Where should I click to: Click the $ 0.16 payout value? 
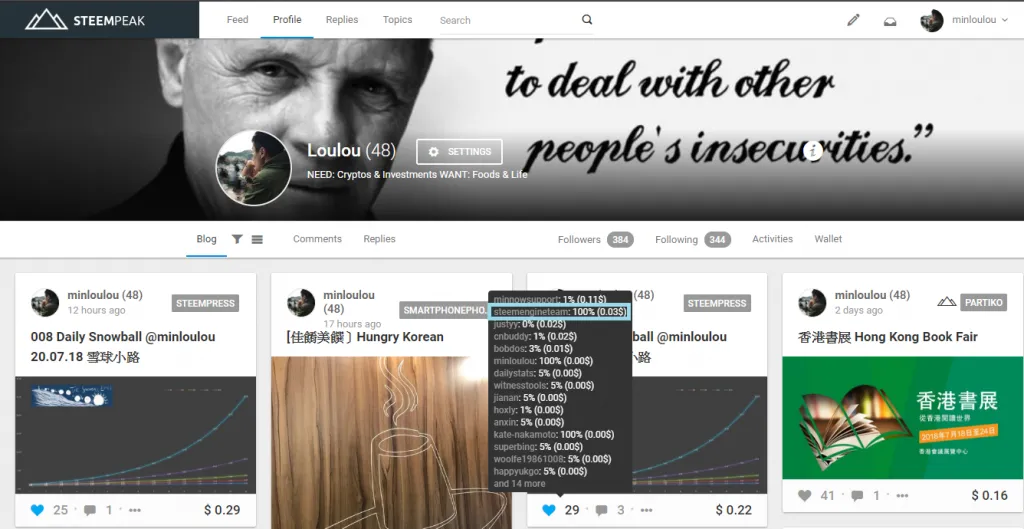(x=989, y=496)
